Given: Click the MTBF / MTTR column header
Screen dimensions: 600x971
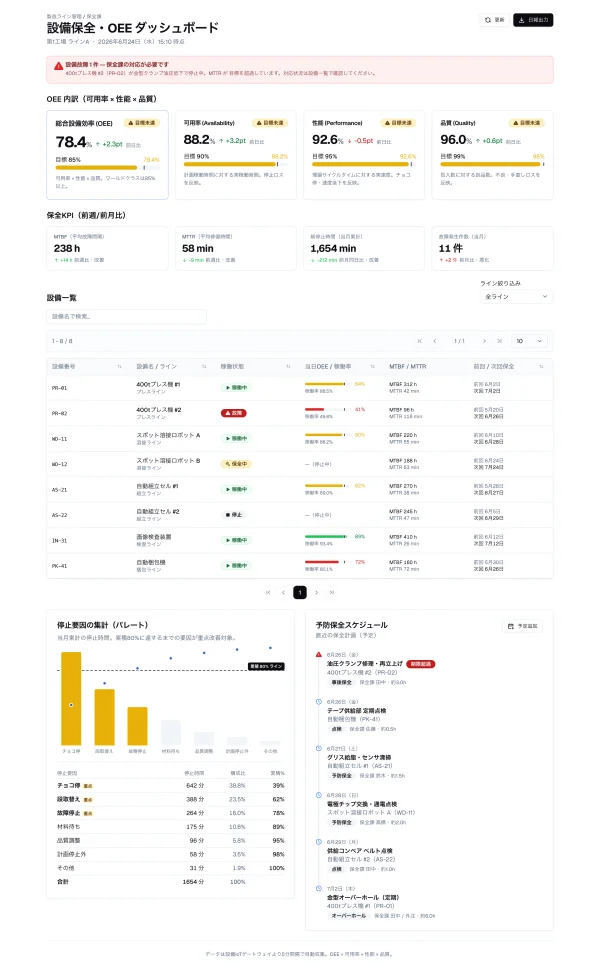Looking at the screenshot, I should click(x=407, y=367).
